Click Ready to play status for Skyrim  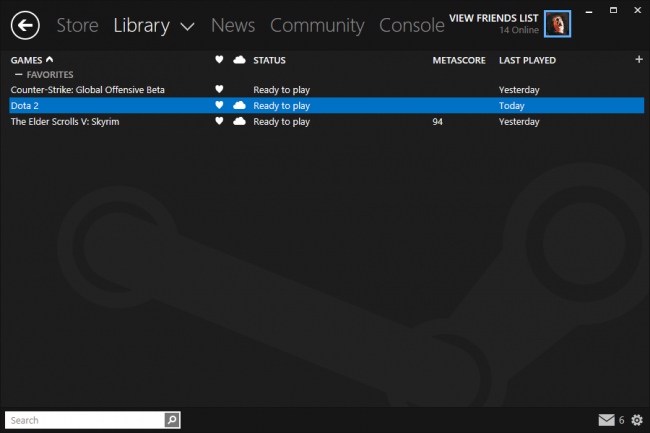[281, 122]
